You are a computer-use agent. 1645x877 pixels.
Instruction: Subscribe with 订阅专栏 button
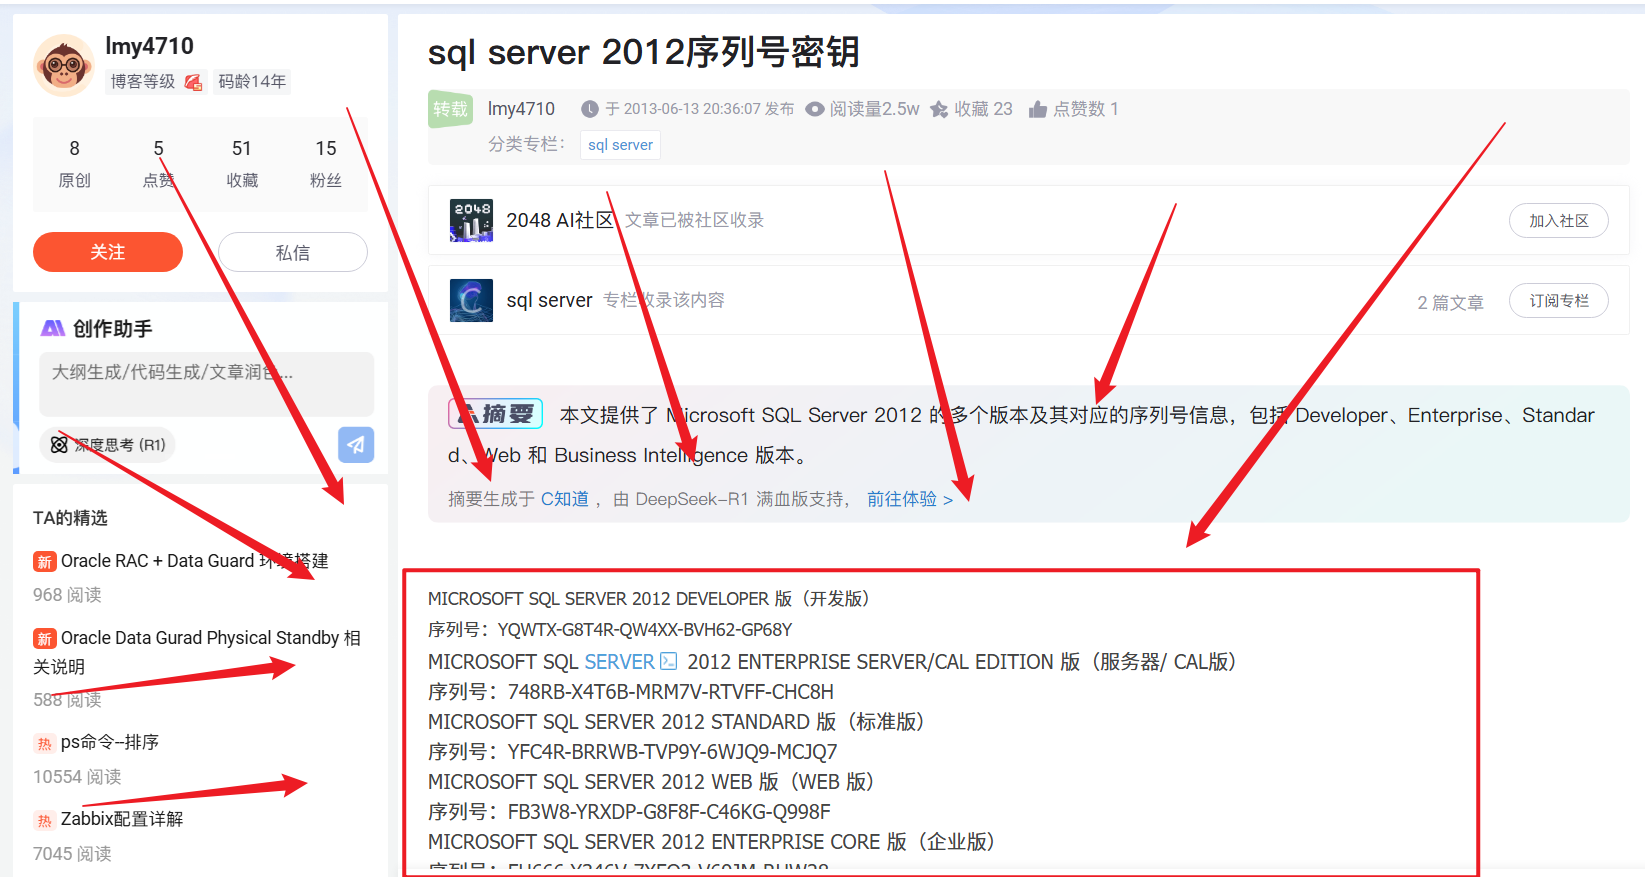point(1558,301)
